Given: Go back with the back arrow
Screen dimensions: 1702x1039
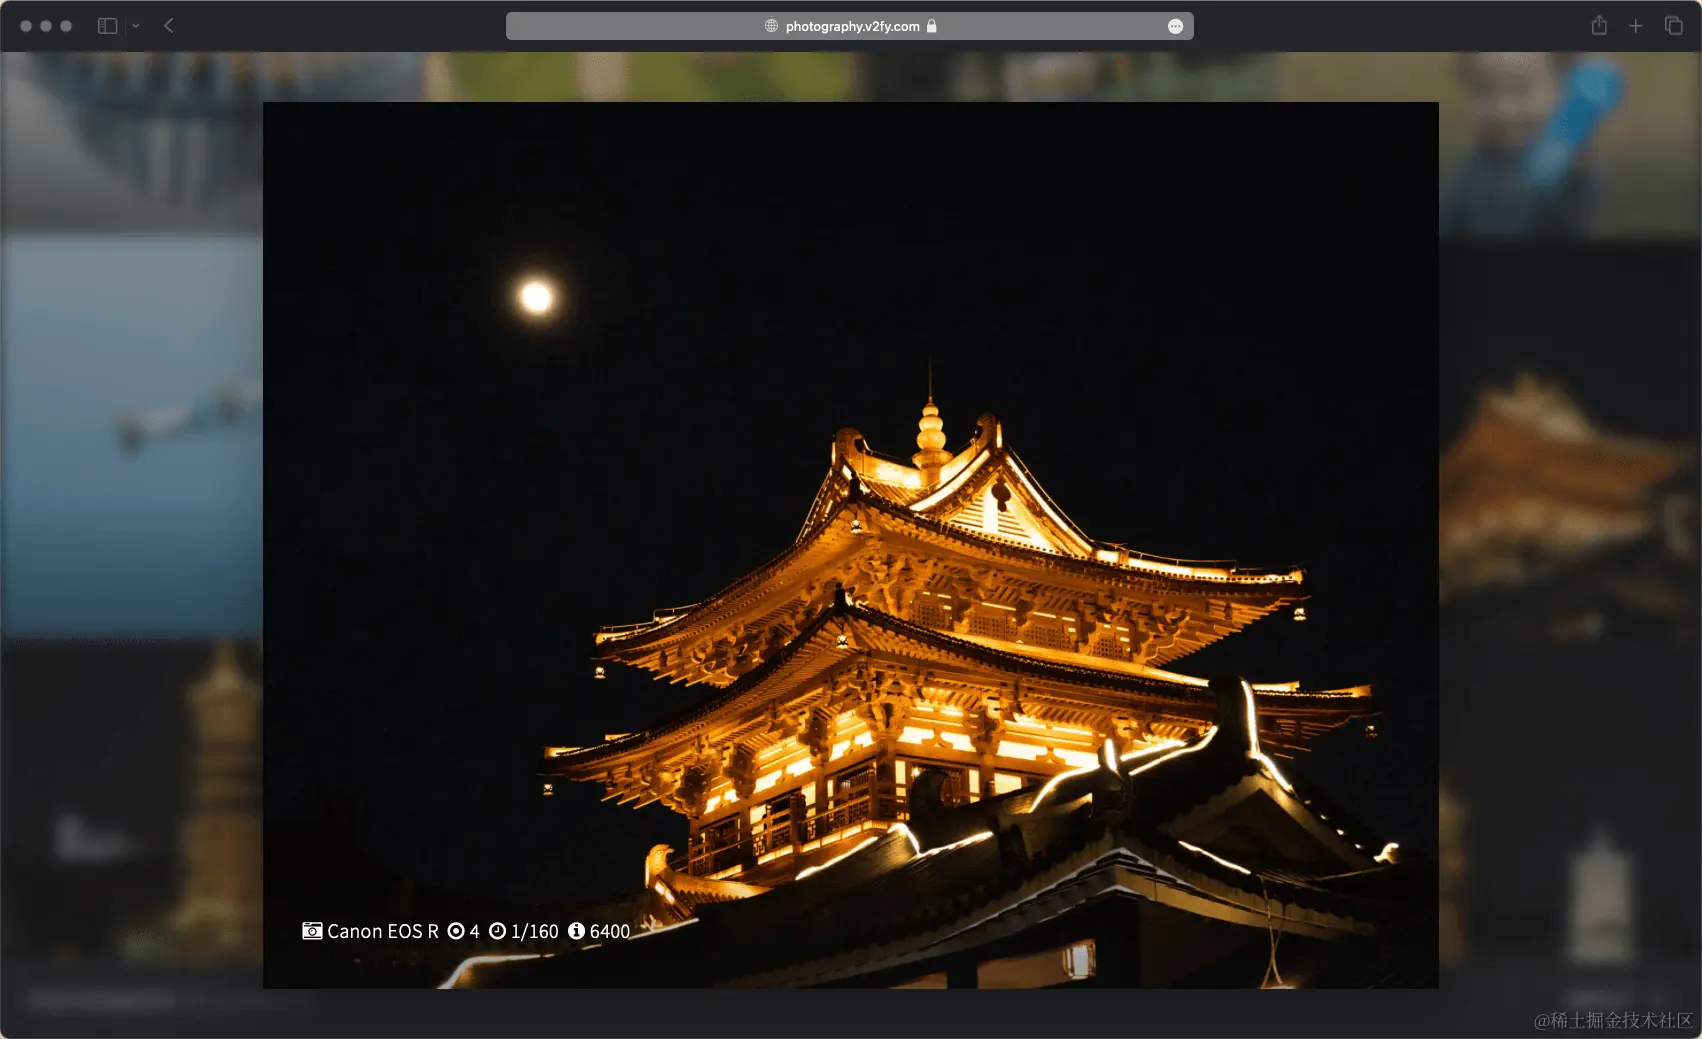Looking at the screenshot, I should pos(169,26).
